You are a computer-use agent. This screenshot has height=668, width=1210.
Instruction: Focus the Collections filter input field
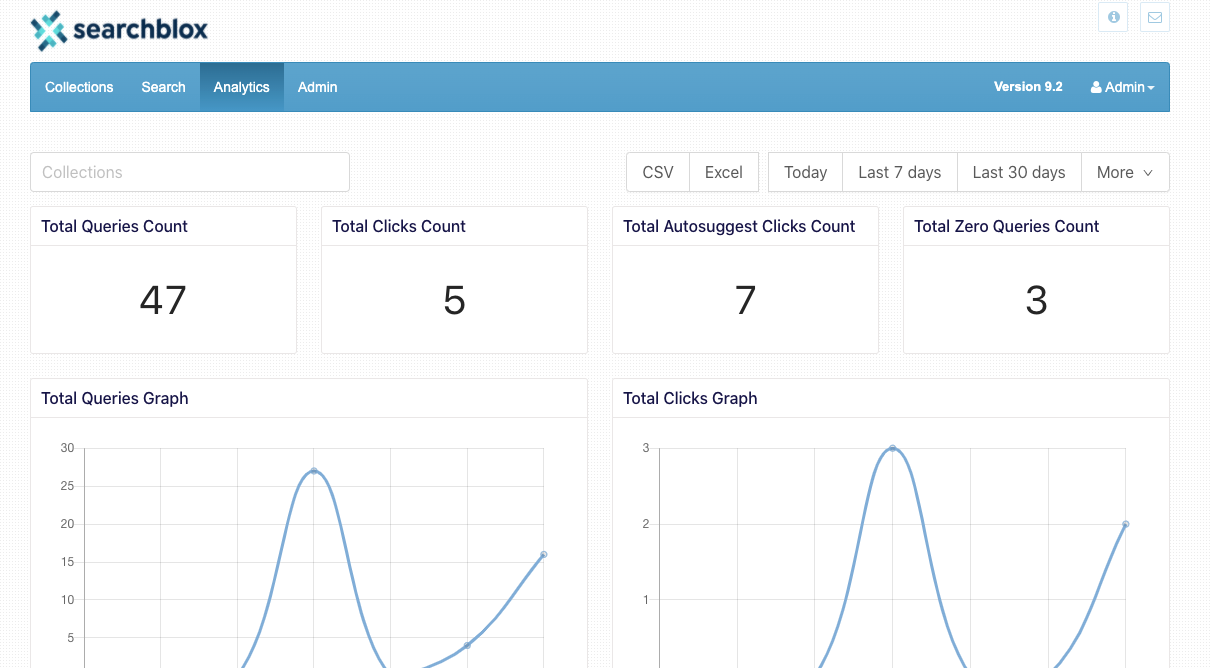coord(190,172)
